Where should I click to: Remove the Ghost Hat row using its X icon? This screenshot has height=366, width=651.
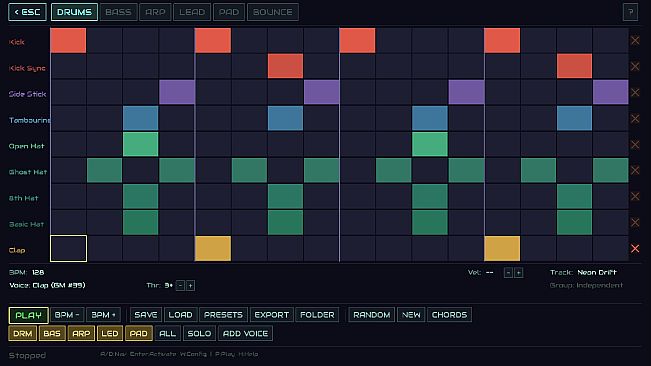point(635,170)
